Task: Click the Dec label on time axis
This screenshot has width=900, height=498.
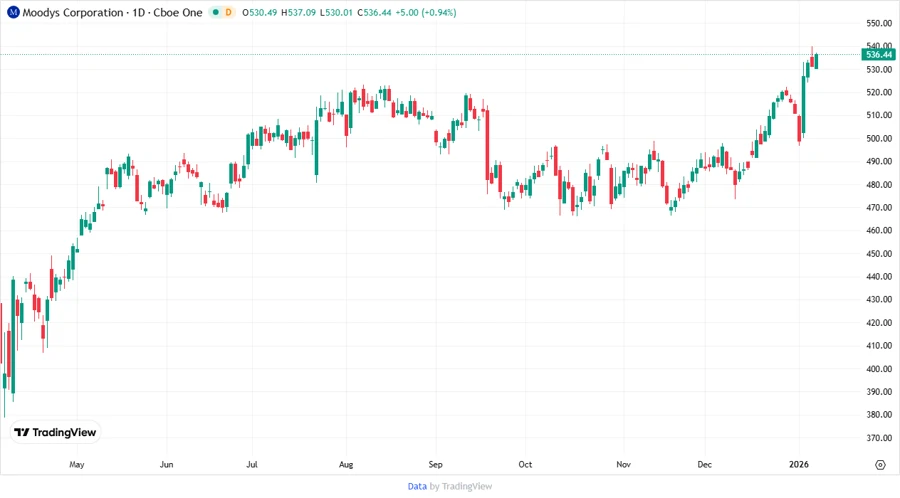Action: click(704, 464)
